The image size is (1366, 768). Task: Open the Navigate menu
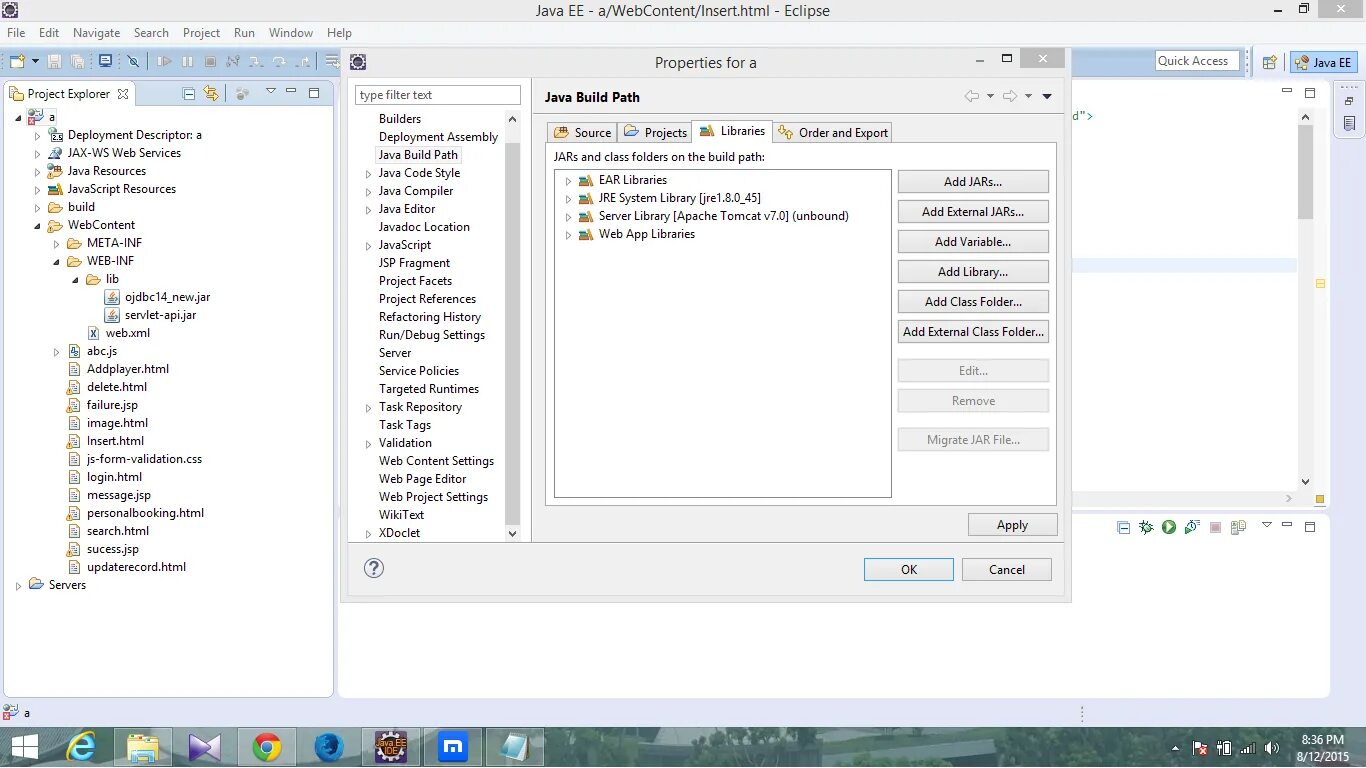pos(96,33)
